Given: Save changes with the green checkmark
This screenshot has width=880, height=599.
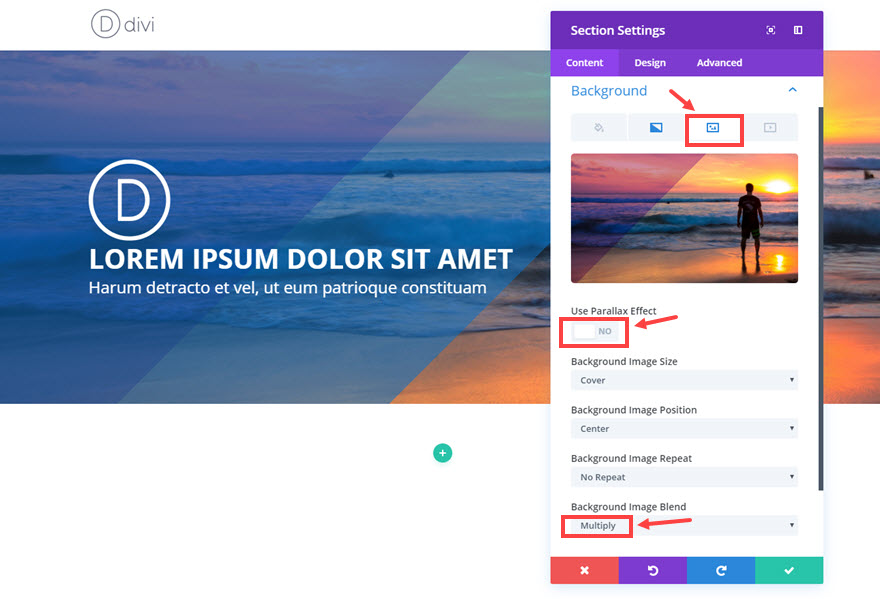Looking at the screenshot, I should [x=789, y=570].
